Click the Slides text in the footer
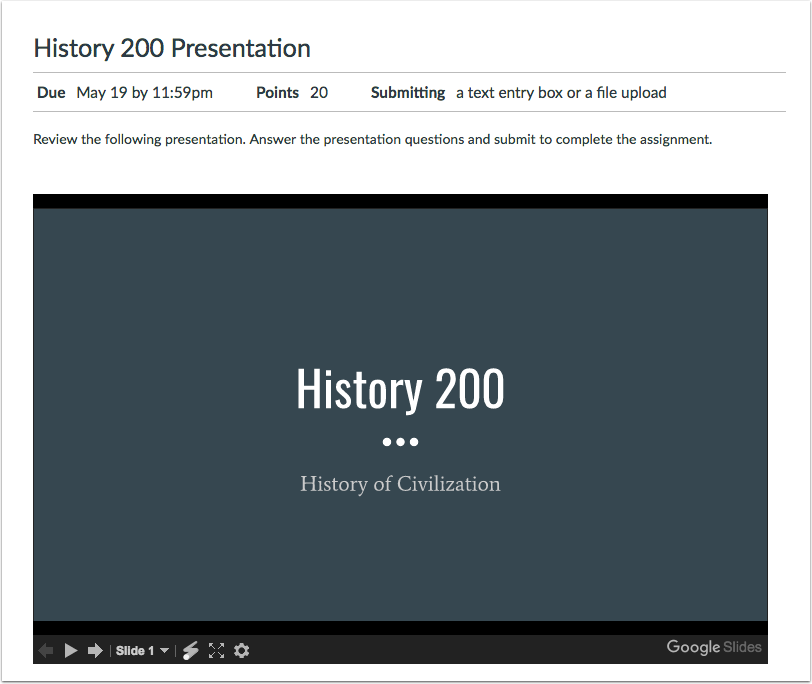 coord(741,647)
